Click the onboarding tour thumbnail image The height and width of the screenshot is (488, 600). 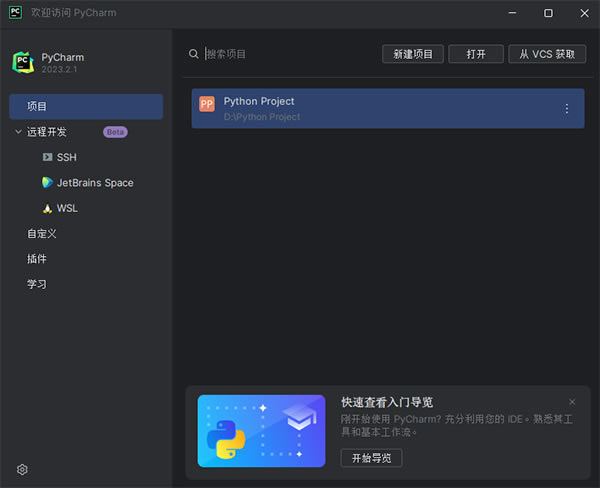pos(261,431)
